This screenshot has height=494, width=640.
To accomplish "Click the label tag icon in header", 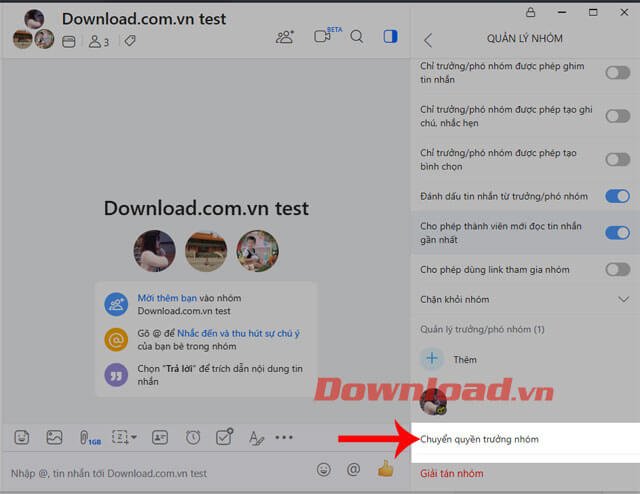I will click(130, 41).
